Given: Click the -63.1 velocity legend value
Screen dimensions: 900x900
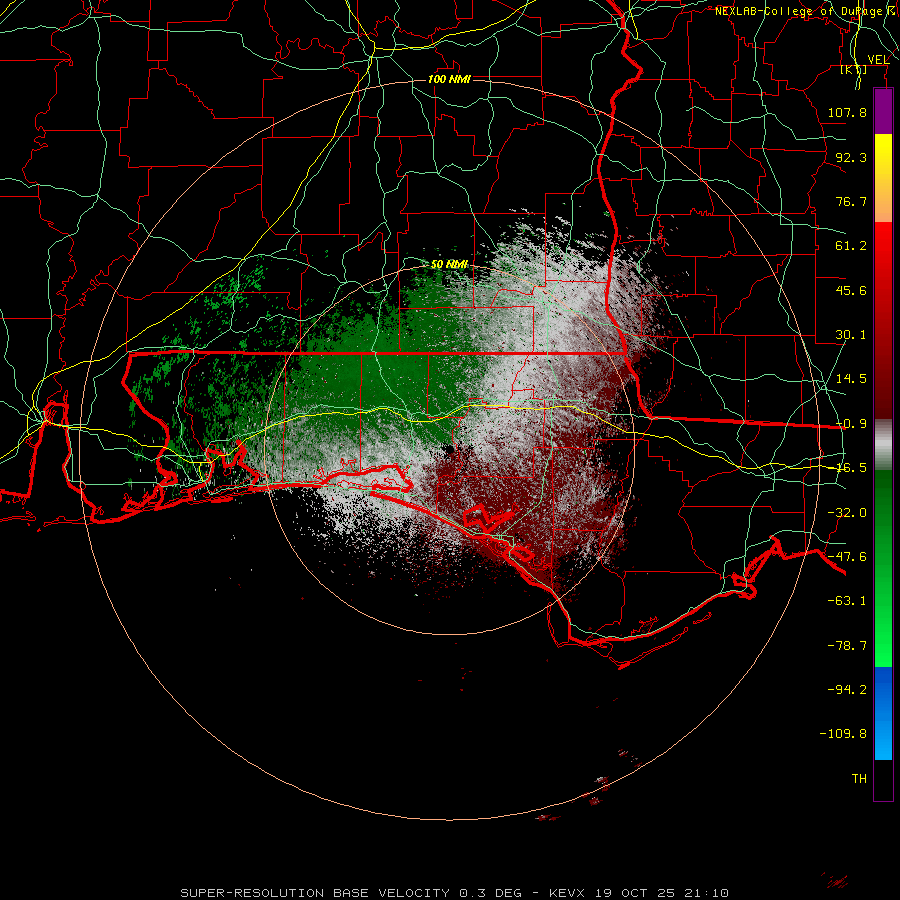Looking at the screenshot, I should pyautogui.click(x=847, y=601).
